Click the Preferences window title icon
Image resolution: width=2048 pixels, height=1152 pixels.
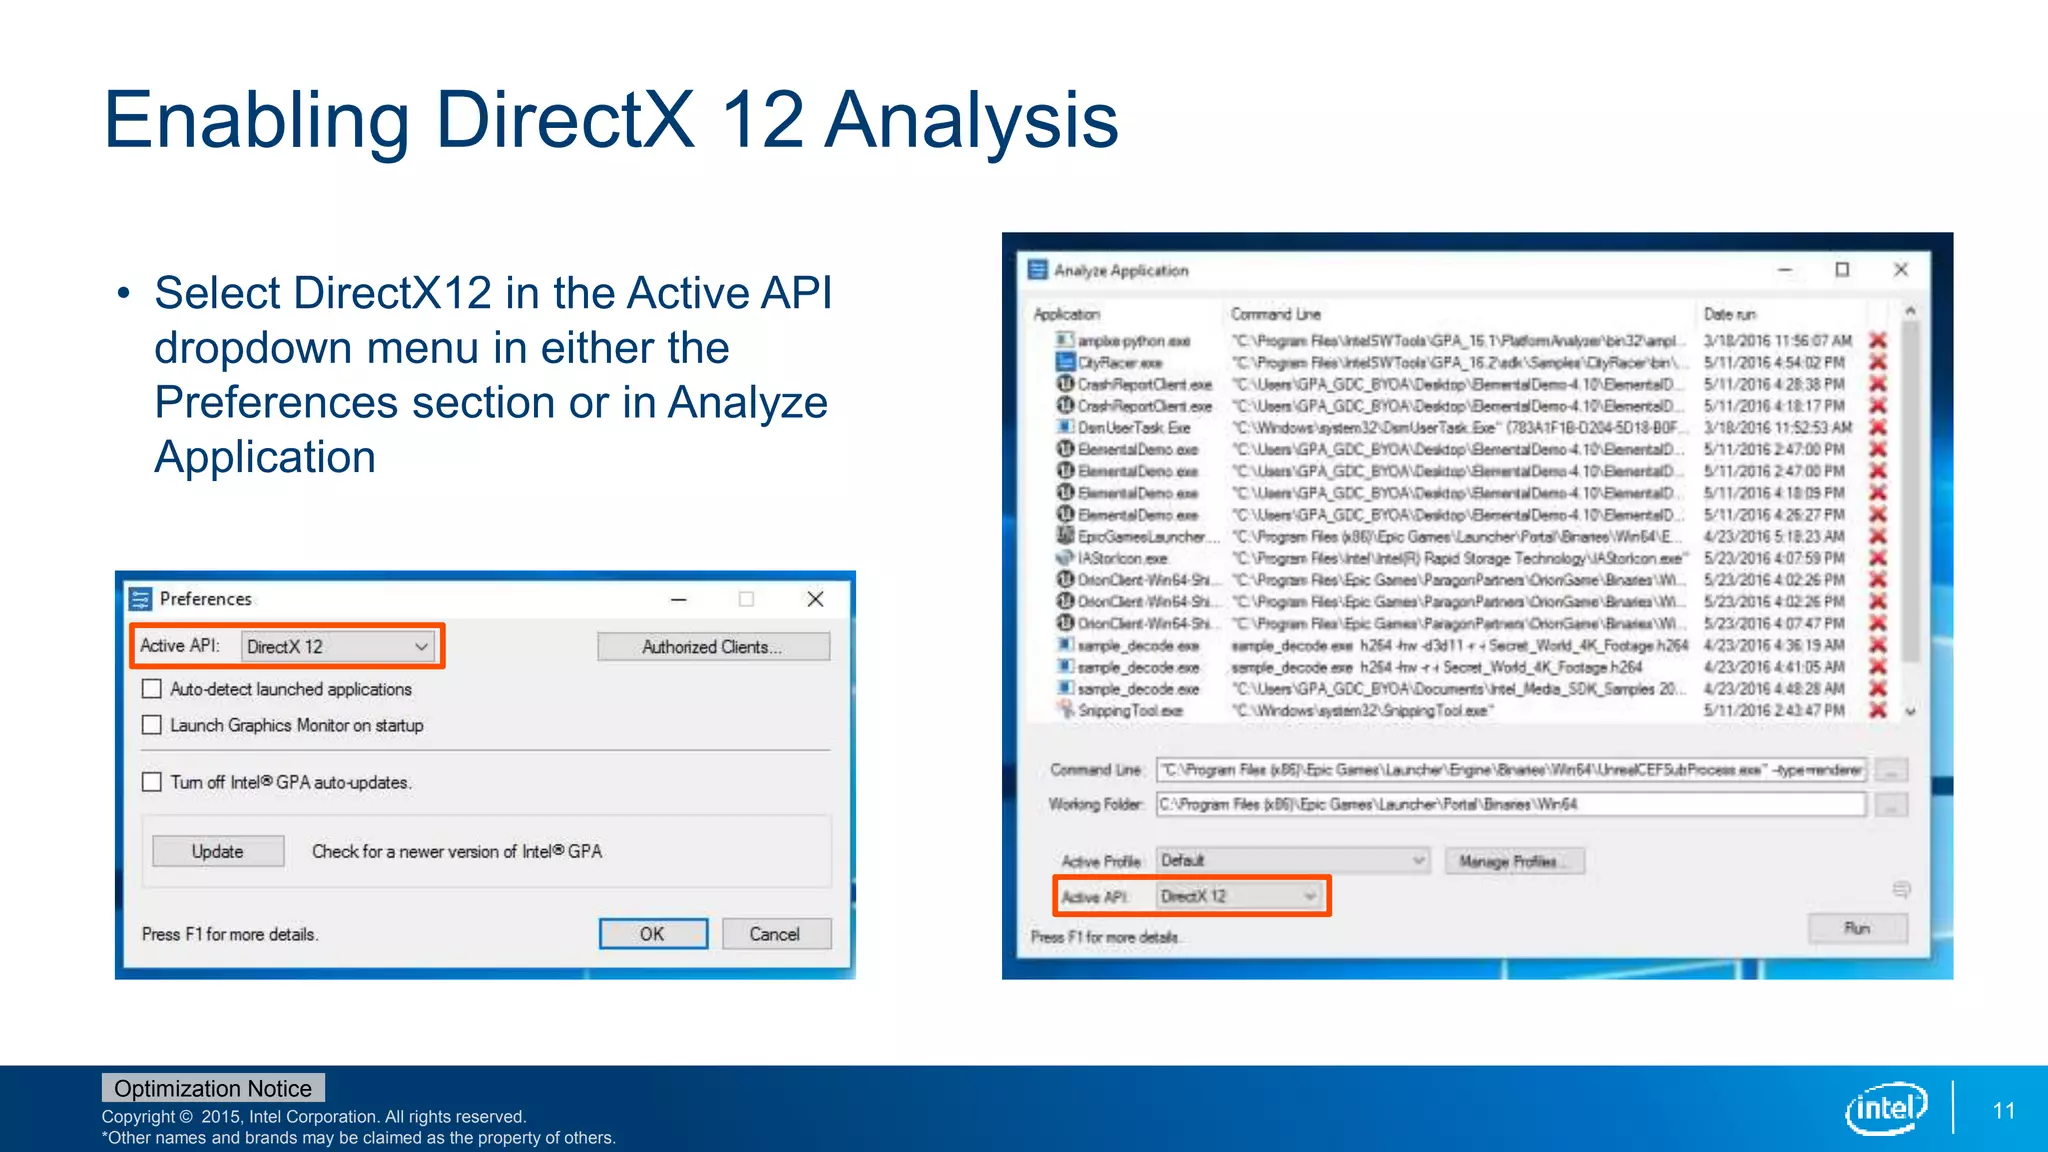pyautogui.click(x=140, y=599)
